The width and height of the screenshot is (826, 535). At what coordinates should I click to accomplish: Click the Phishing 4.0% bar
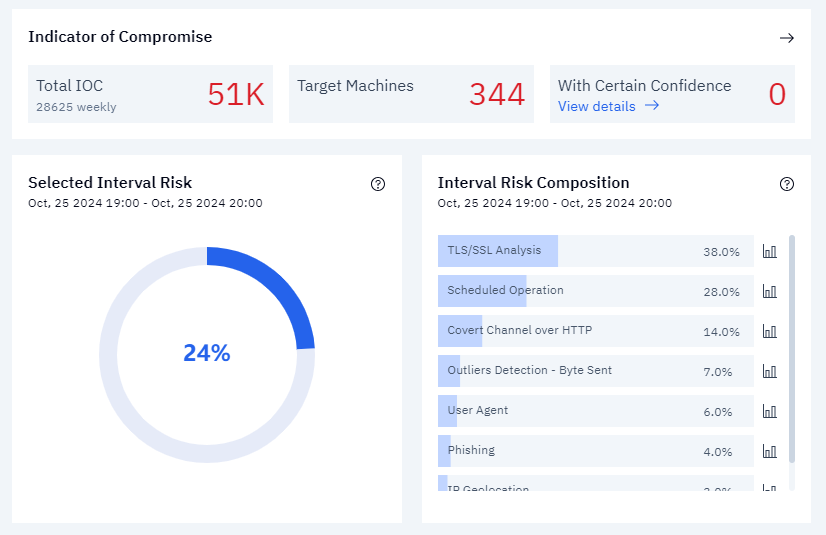click(x=595, y=451)
